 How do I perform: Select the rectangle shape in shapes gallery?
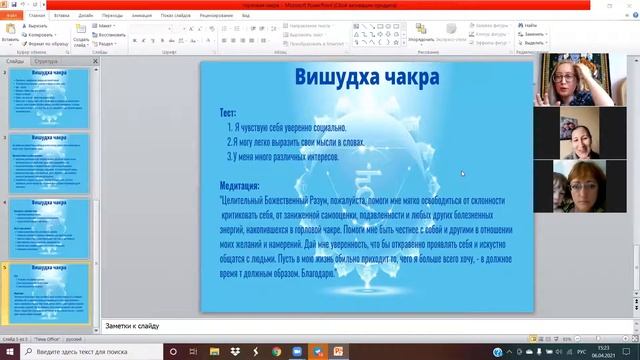click(380, 27)
